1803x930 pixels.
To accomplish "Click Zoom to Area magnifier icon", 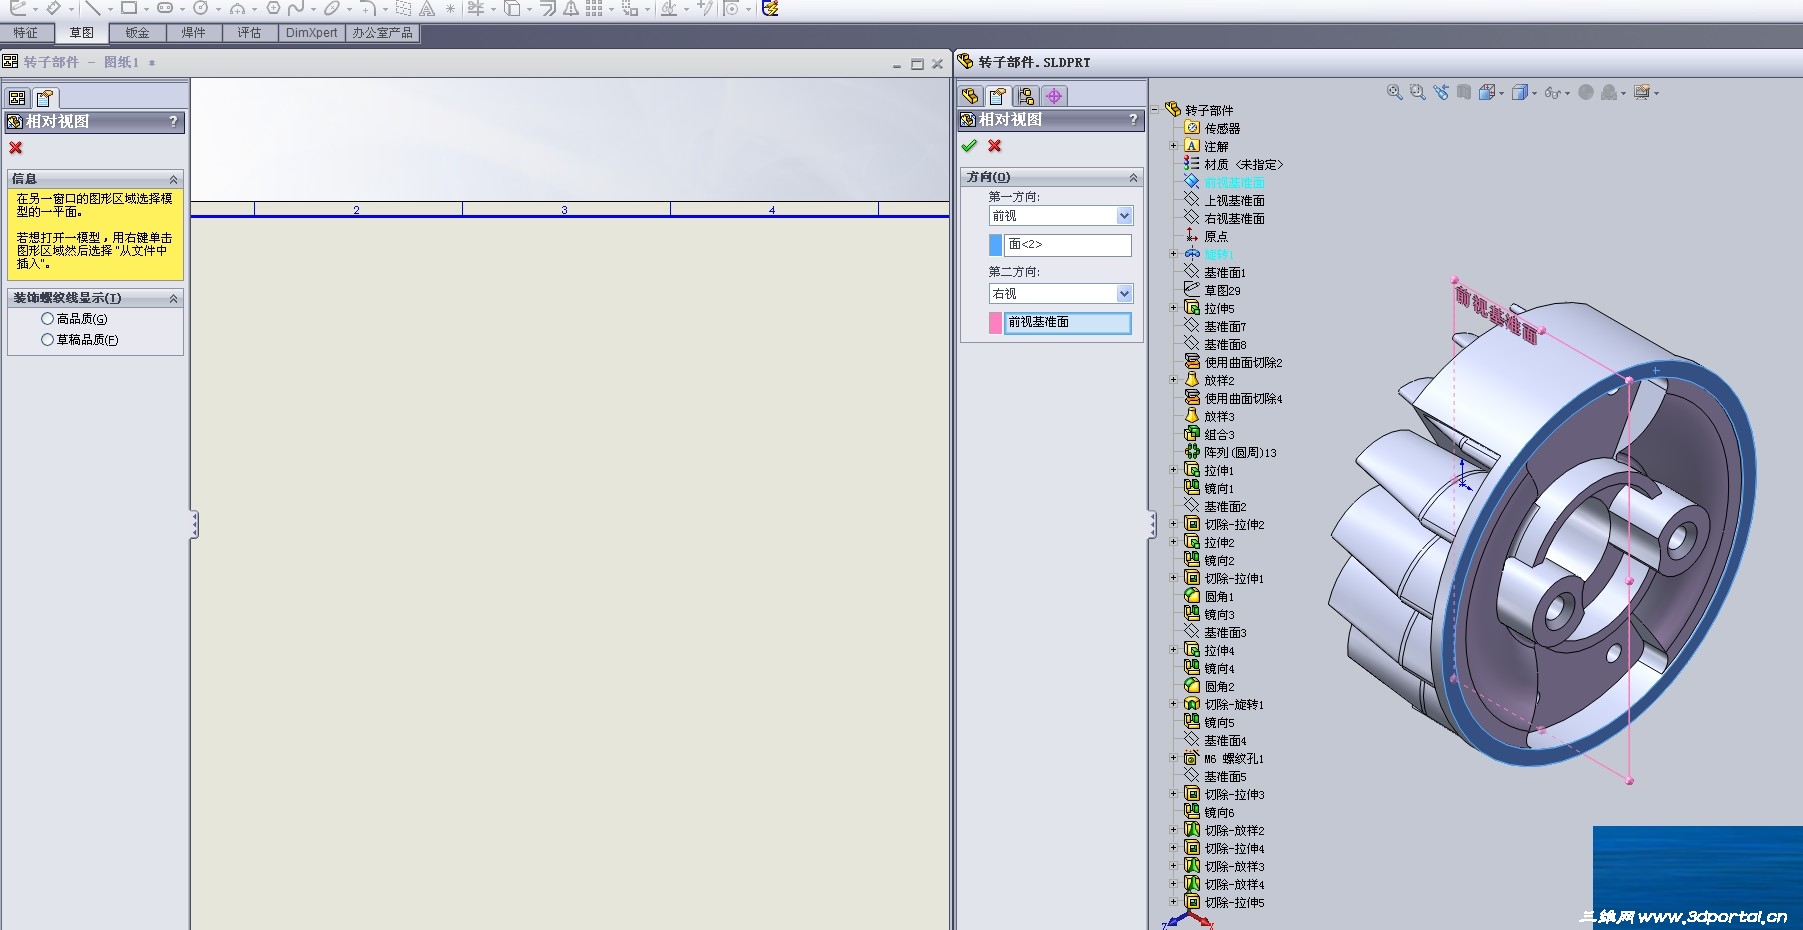I will (1417, 92).
